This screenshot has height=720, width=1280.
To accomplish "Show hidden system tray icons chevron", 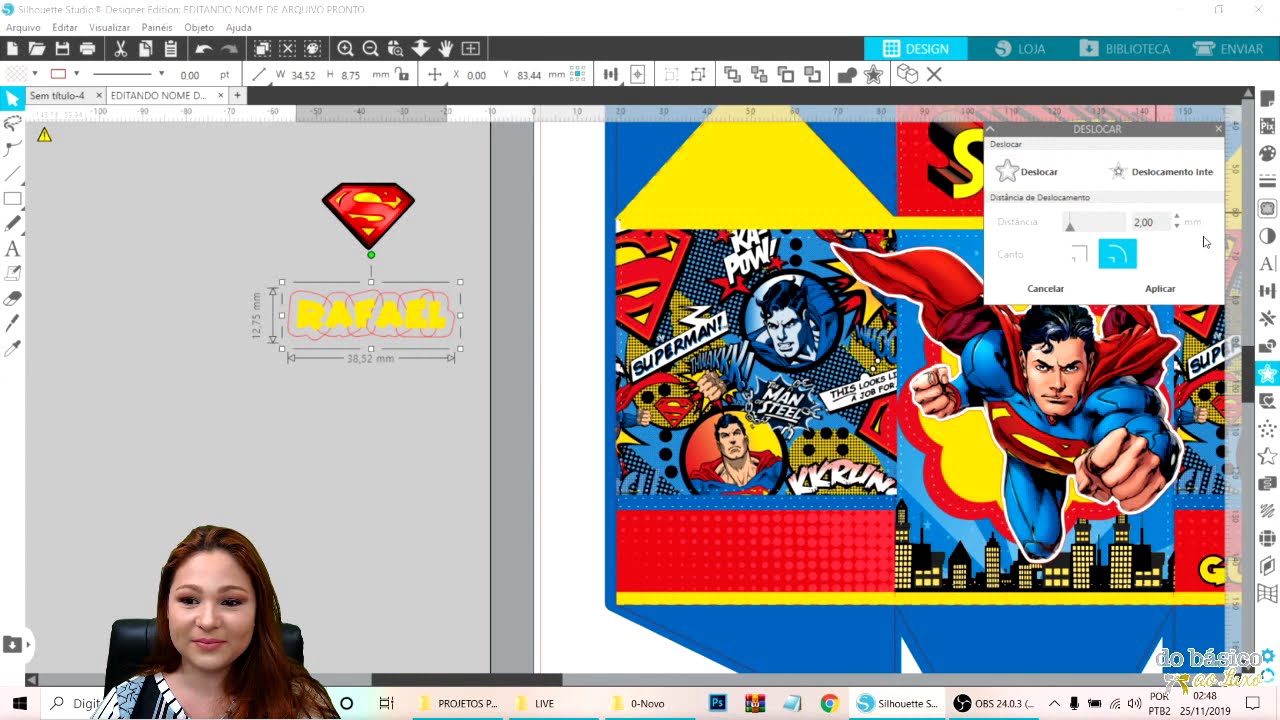I will tap(1054, 704).
